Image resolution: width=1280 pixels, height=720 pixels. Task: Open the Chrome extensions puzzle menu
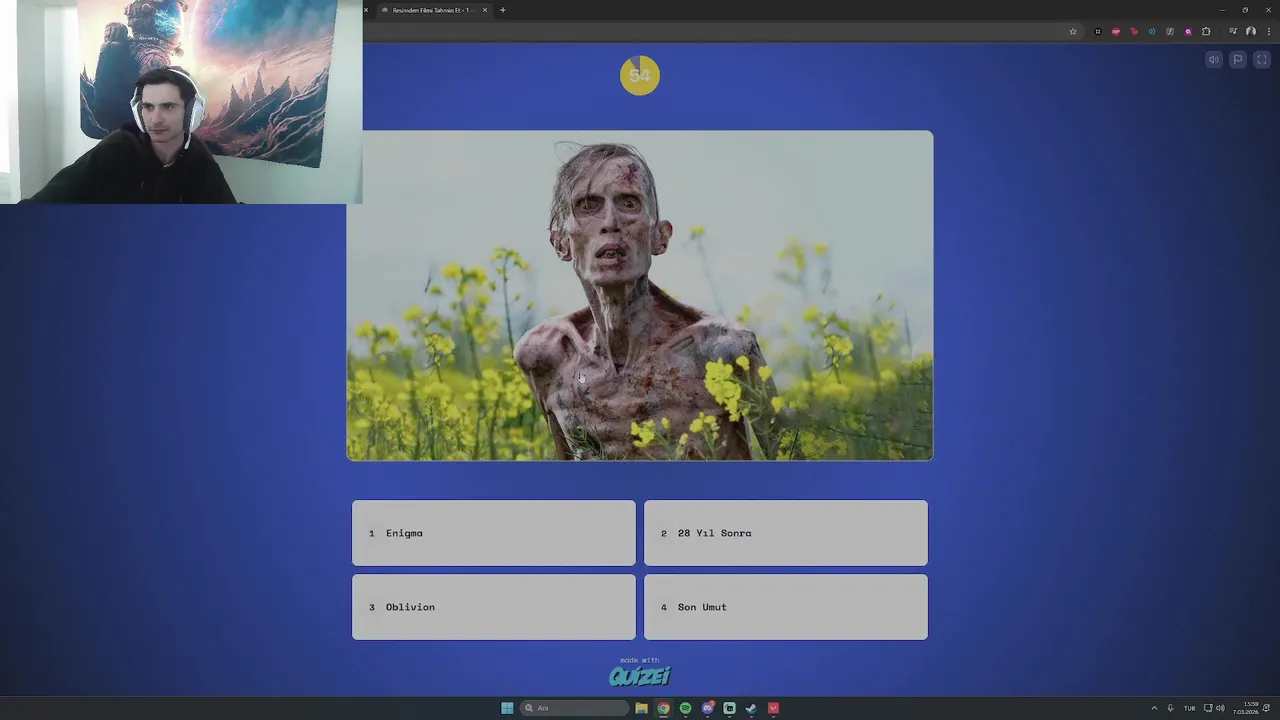click(x=1206, y=32)
